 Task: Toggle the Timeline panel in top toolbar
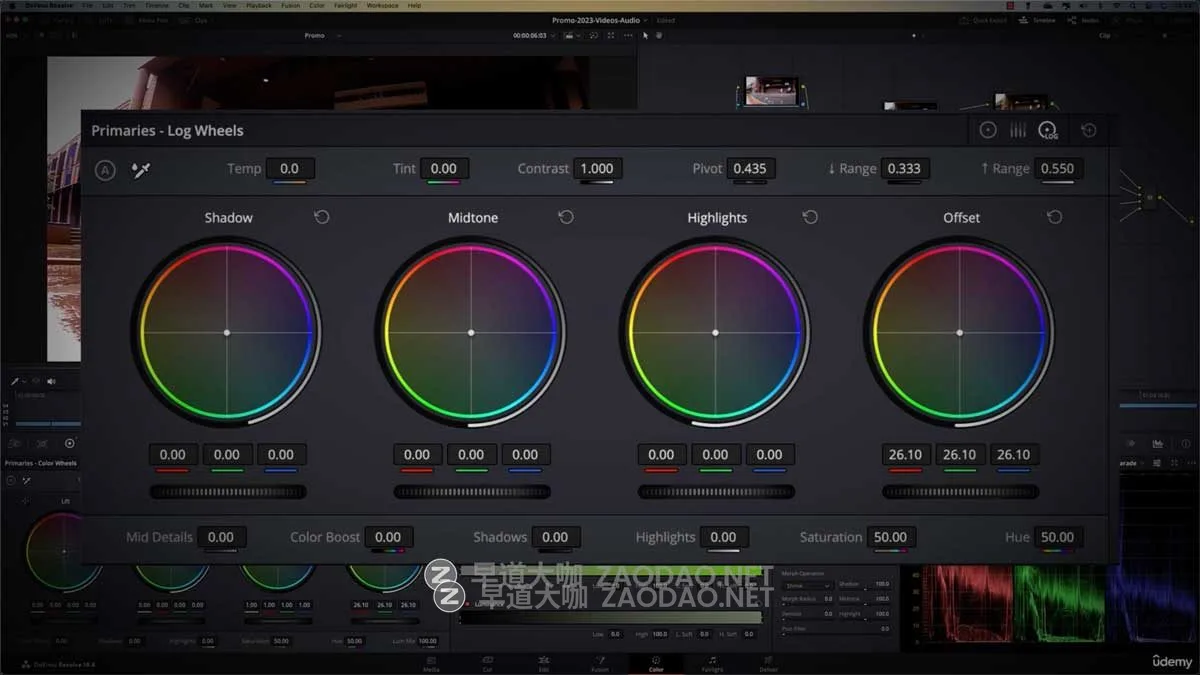tap(1038, 20)
